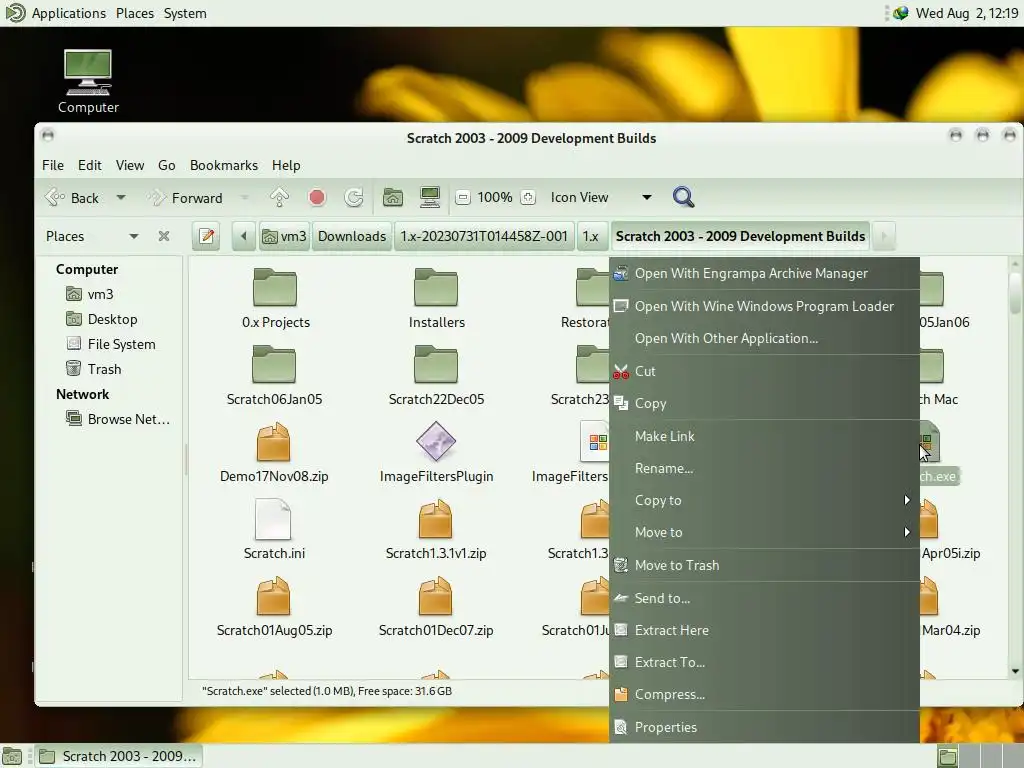1024x768 pixels.
Task: Open Trash in the sidebar
Action: pos(93,369)
